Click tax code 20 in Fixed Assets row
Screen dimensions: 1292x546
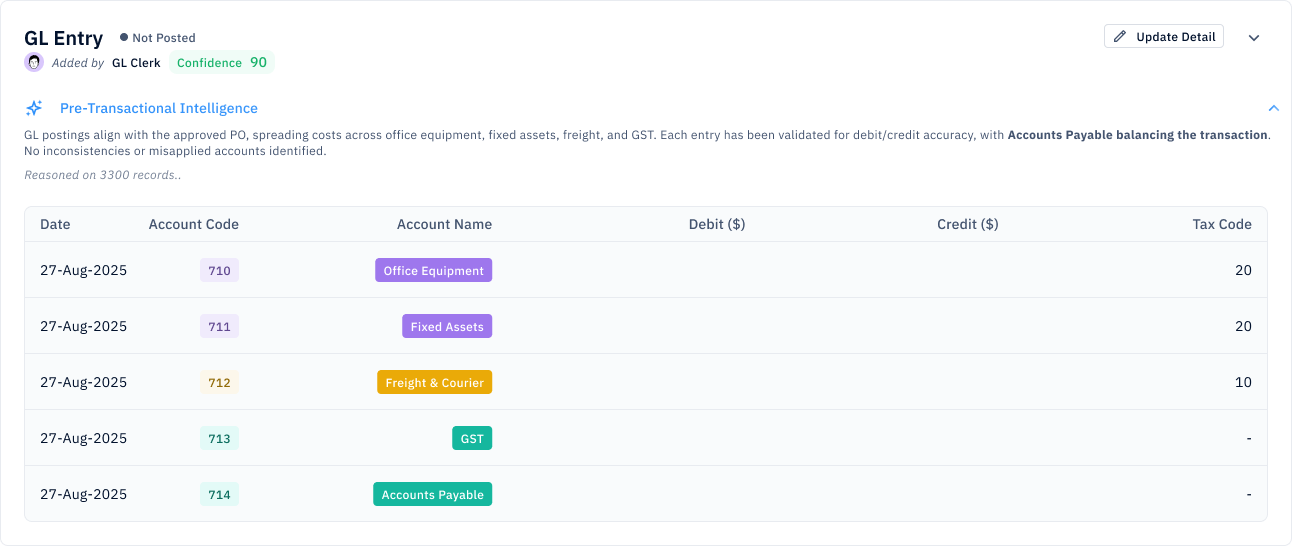point(1243,326)
